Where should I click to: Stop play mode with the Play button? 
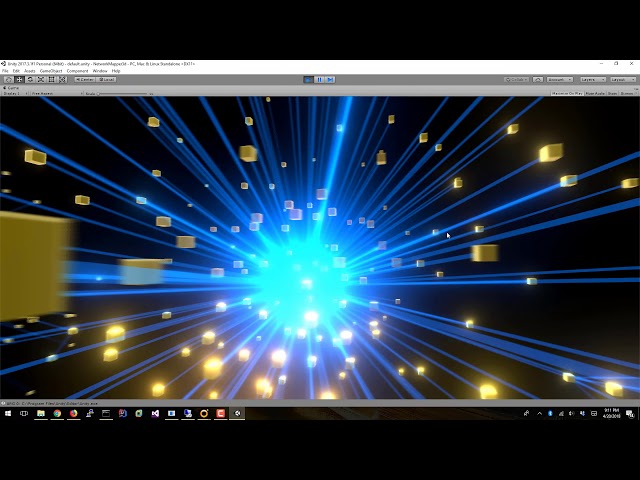point(309,80)
